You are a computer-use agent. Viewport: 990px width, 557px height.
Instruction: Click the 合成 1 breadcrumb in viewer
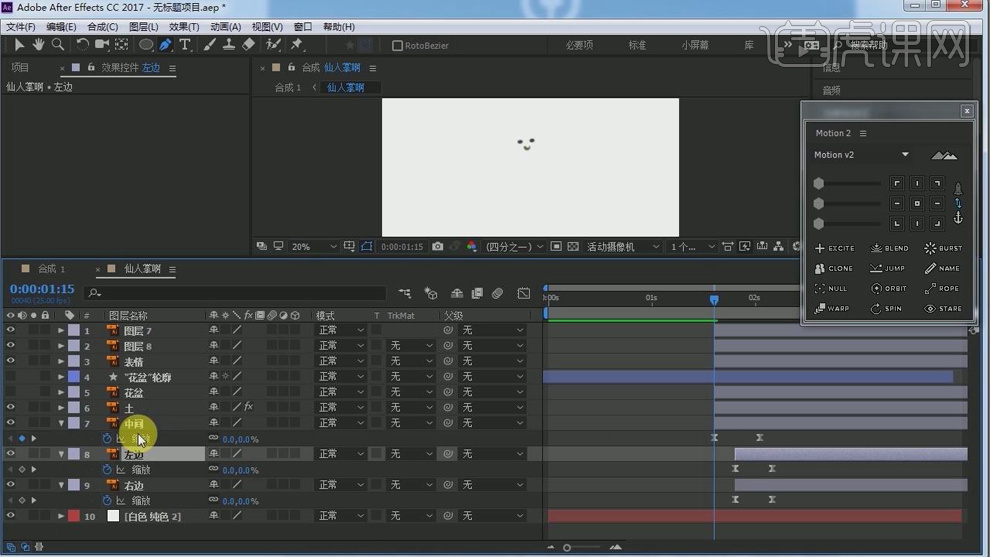[287, 87]
